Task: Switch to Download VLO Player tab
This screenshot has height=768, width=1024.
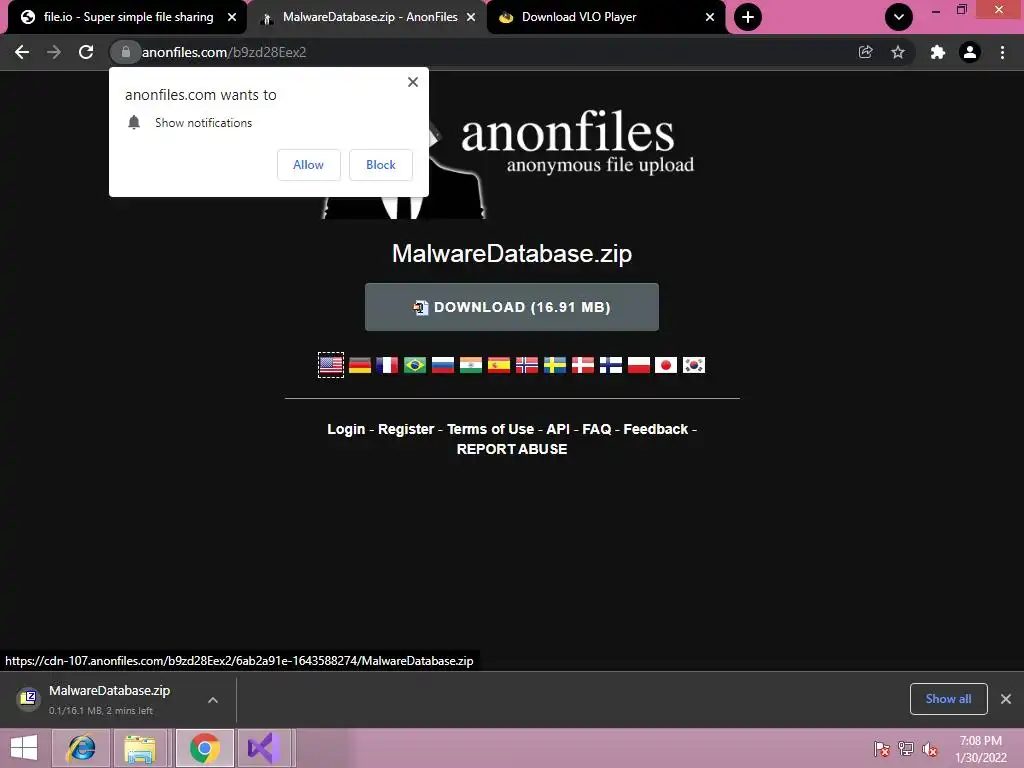Action: point(605,17)
